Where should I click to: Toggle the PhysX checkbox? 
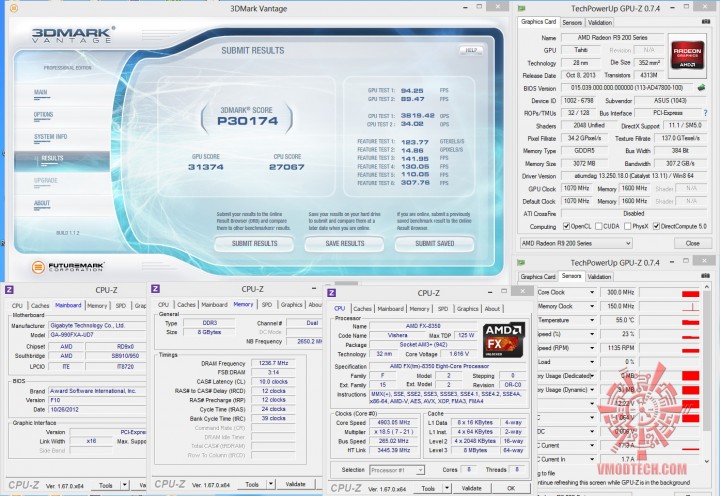(x=628, y=226)
